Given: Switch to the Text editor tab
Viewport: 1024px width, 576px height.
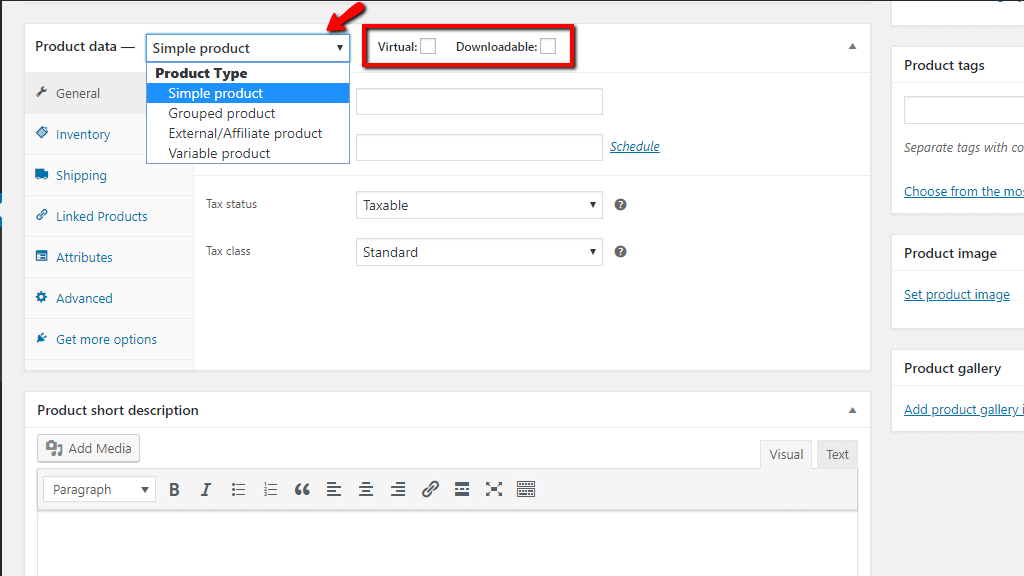Looking at the screenshot, I should pyautogui.click(x=837, y=455).
